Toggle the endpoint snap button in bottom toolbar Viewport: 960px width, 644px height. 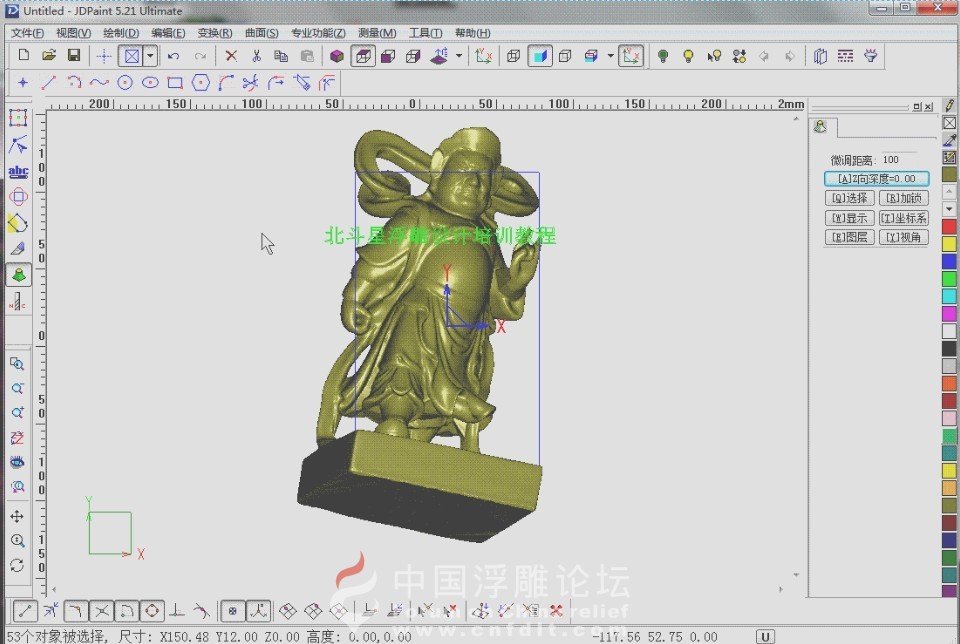[25, 610]
